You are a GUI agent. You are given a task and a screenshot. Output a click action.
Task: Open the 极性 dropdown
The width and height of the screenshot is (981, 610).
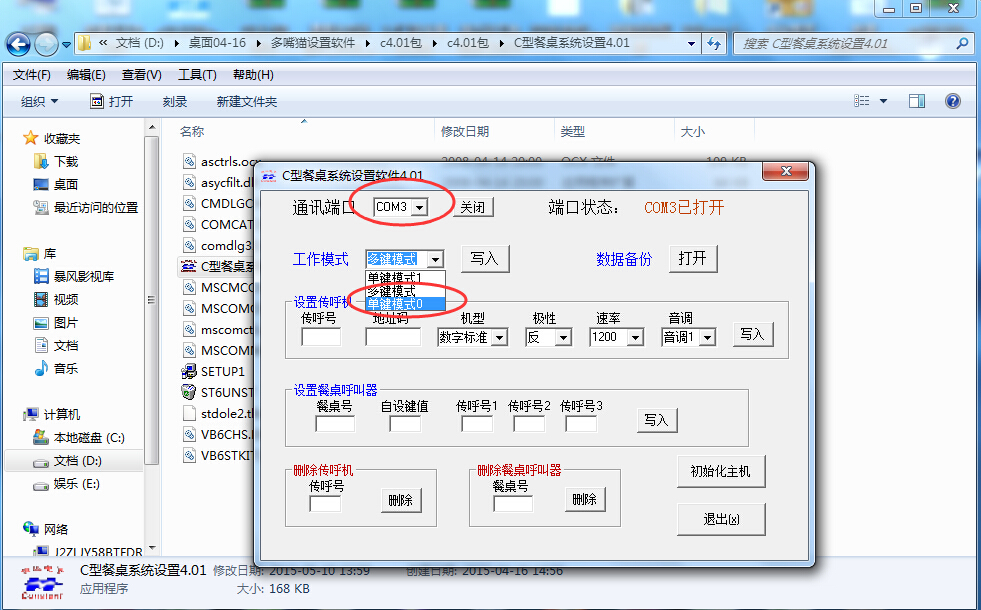(563, 338)
